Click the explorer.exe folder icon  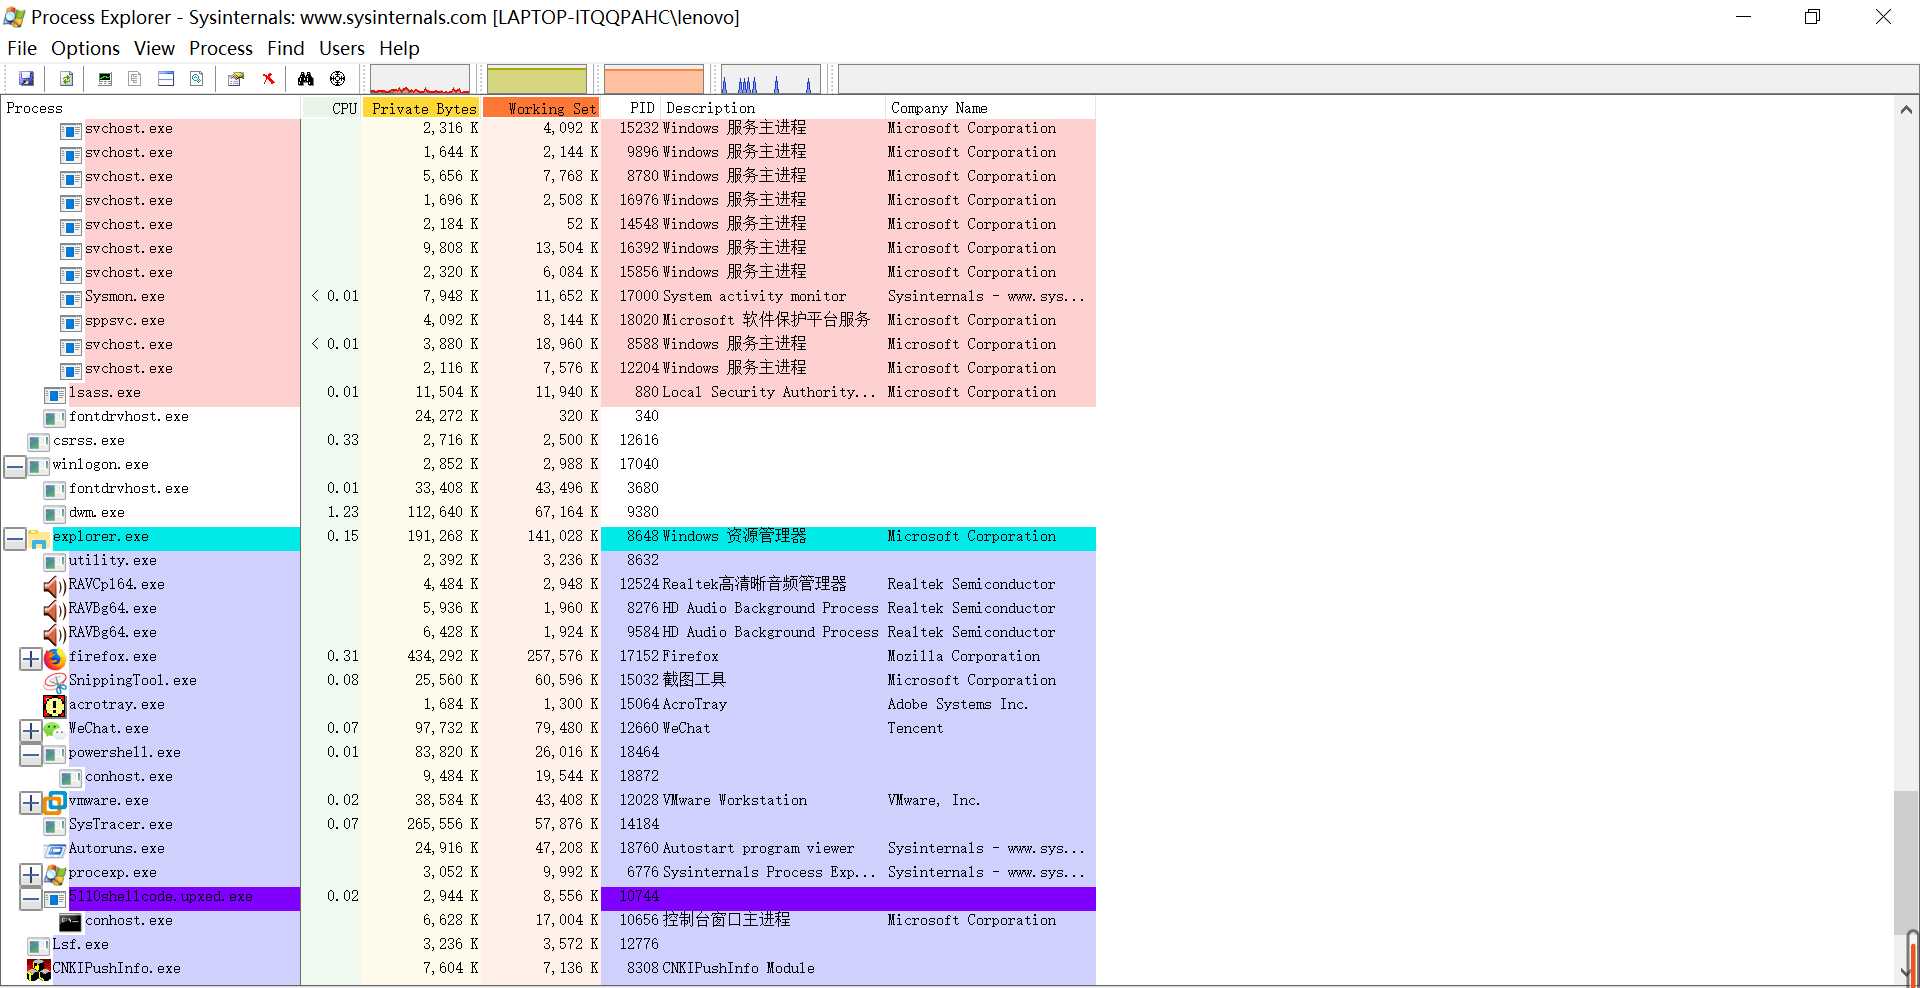coord(39,539)
